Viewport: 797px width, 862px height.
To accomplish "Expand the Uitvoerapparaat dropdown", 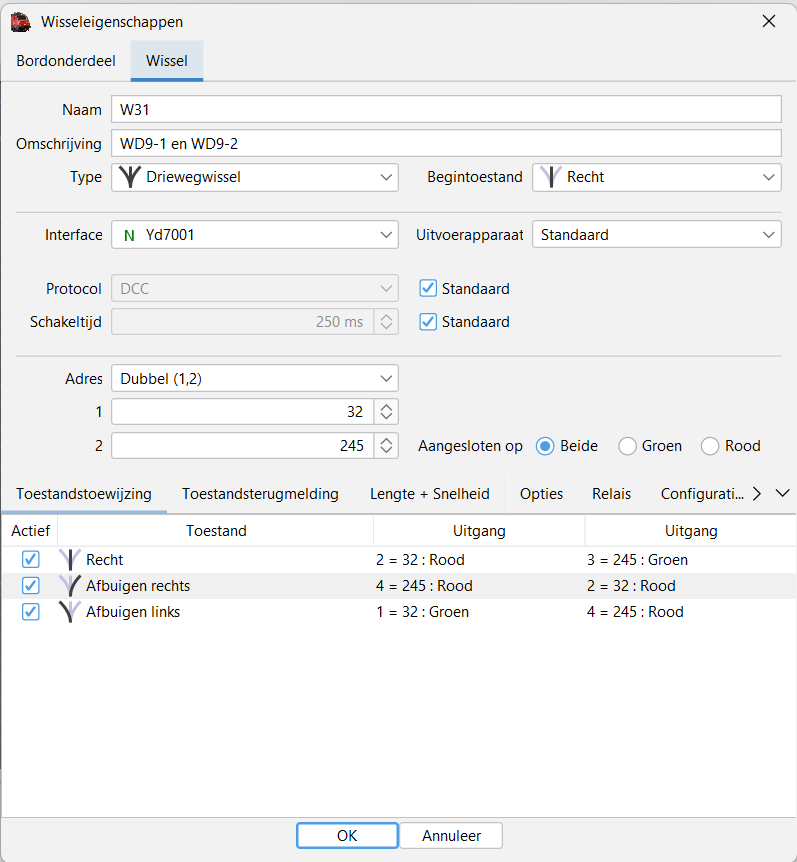I will click(656, 236).
